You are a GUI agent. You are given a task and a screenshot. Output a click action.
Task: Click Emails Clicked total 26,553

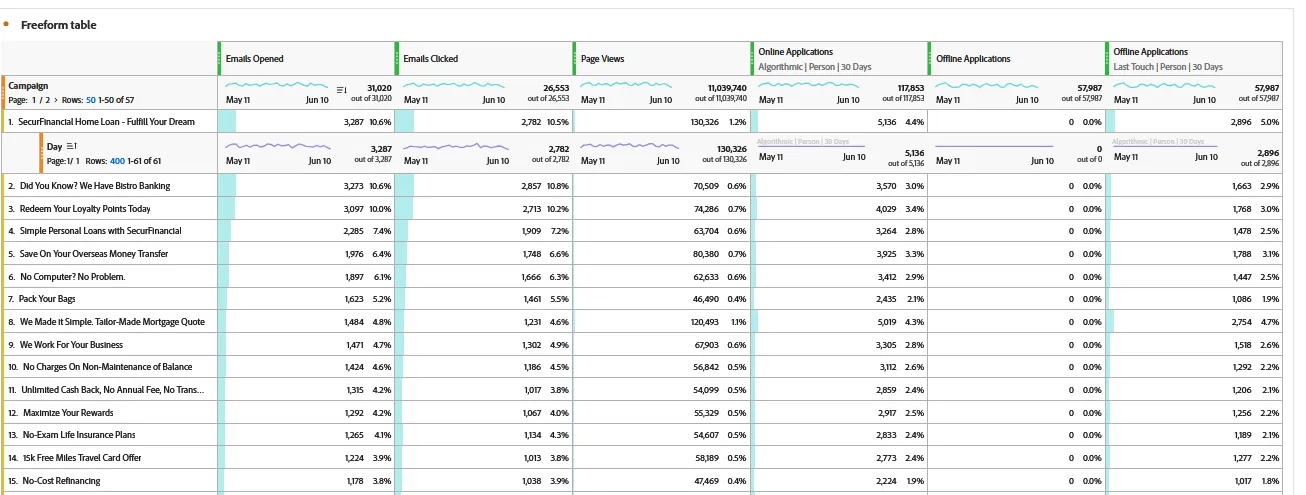(556, 88)
